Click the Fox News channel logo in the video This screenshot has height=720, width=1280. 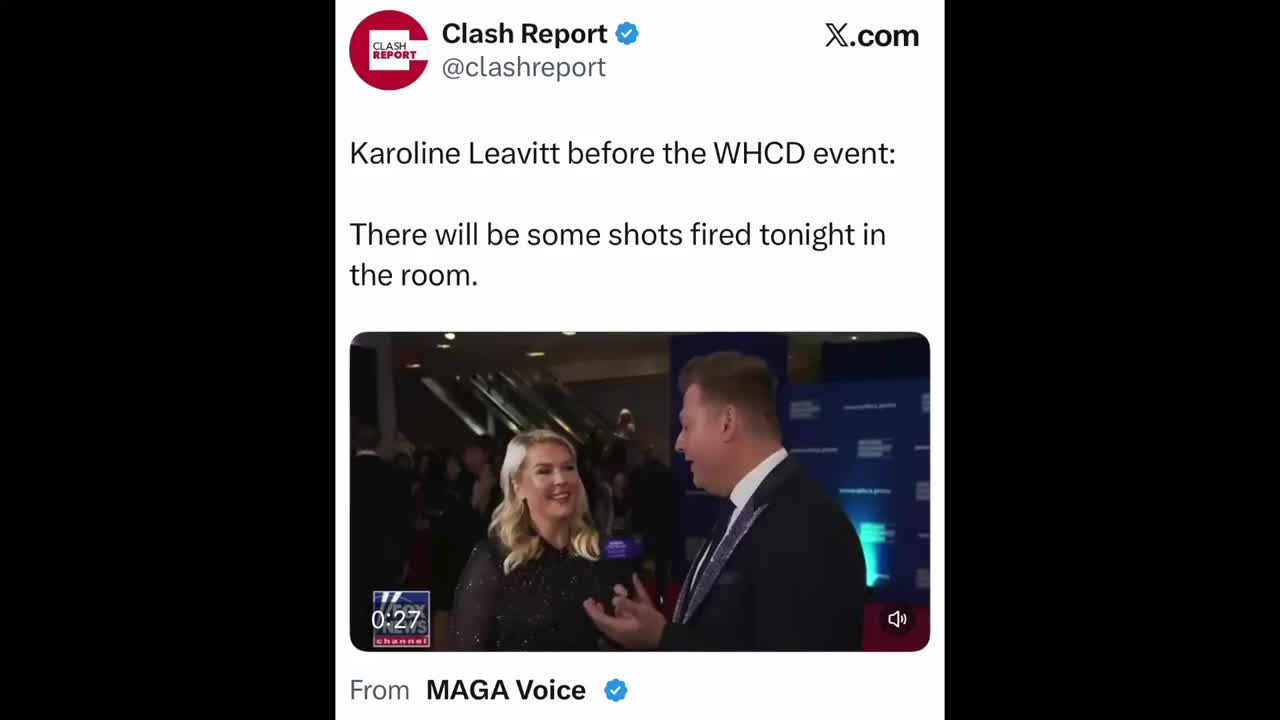401,619
